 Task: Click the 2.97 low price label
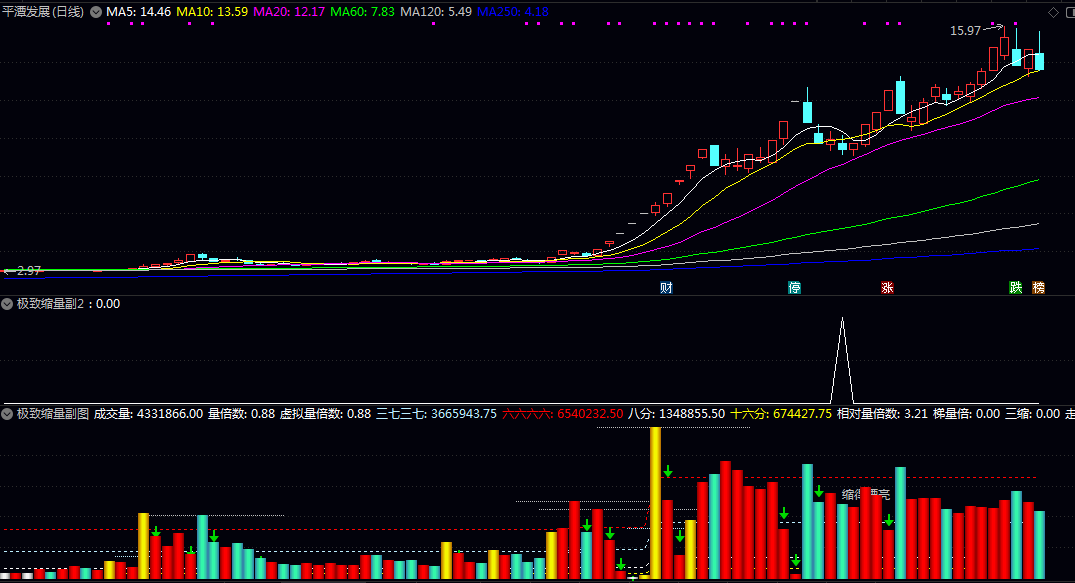point(28,271)
